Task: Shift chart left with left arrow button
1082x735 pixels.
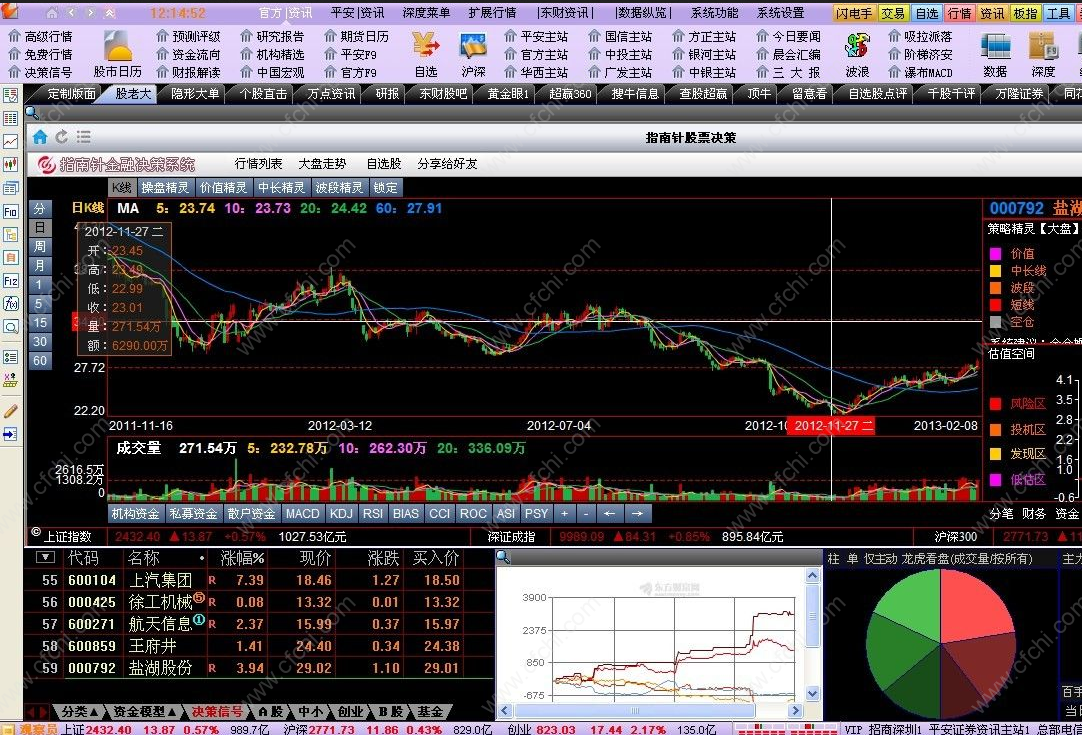Action: point(609,513)
